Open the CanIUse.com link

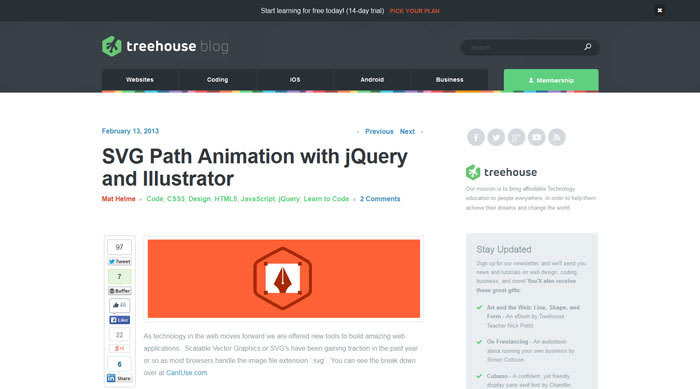(187, 372)
